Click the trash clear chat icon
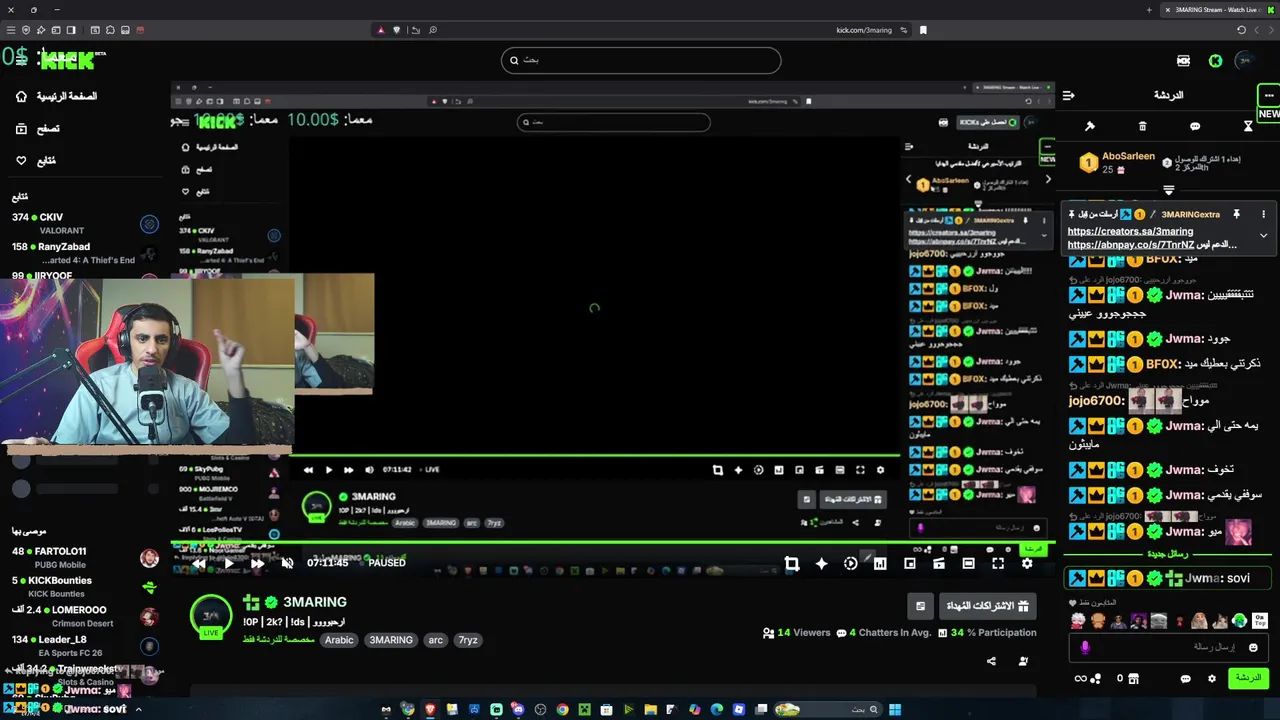The height and width of the screenshot is (720, 1280). pyautogui.click(x=1143, y=127)
